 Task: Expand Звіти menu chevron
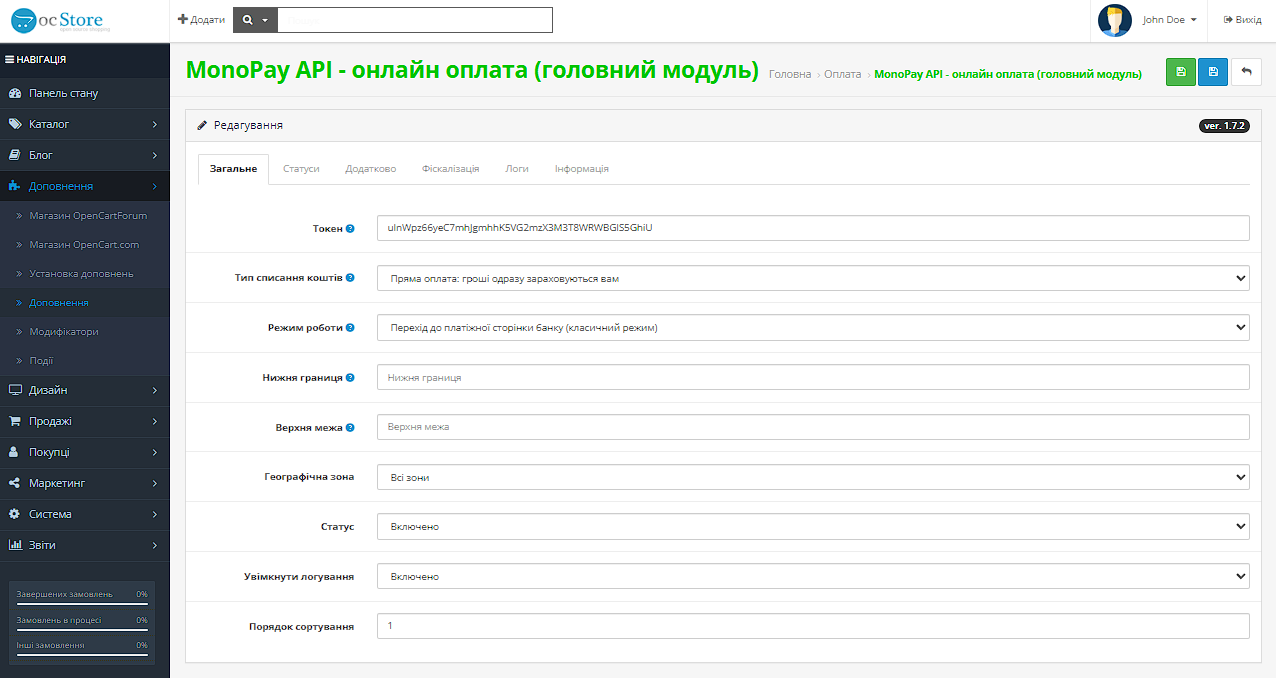(155, 545)
